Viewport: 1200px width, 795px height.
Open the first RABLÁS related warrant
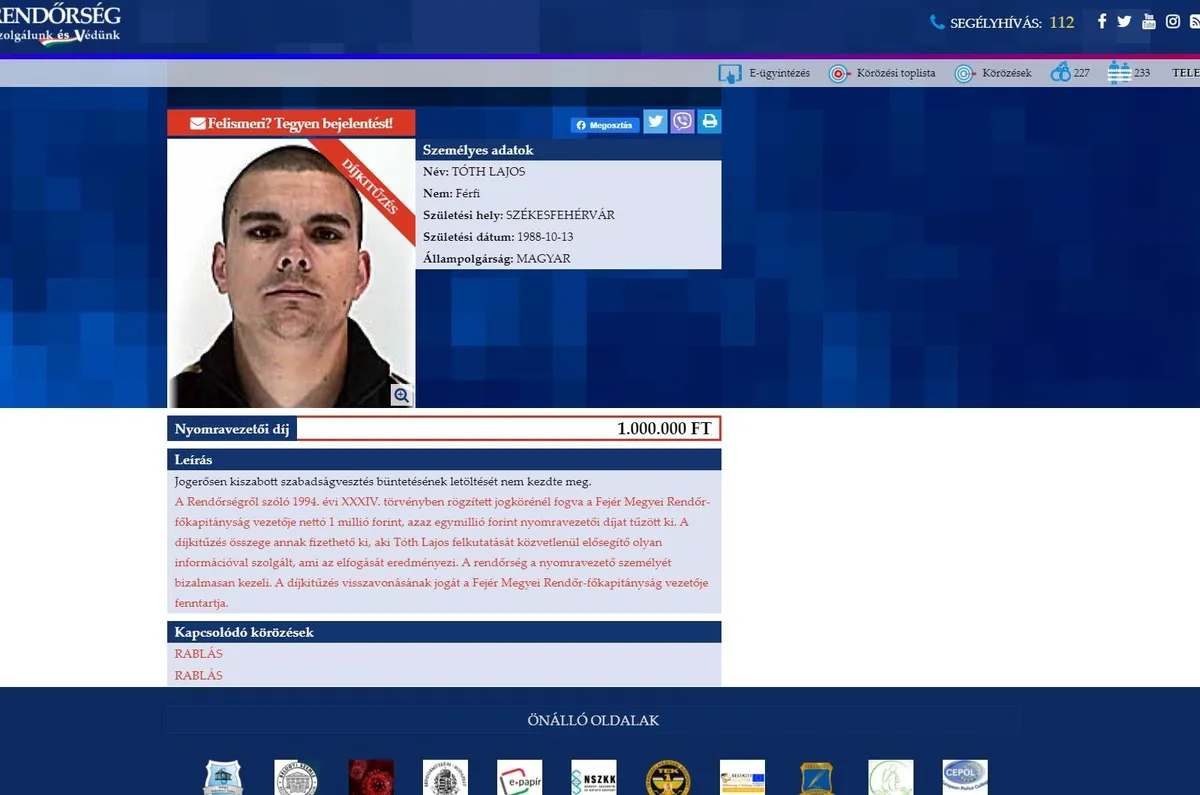pyautogui.click(x=199, y=654)
